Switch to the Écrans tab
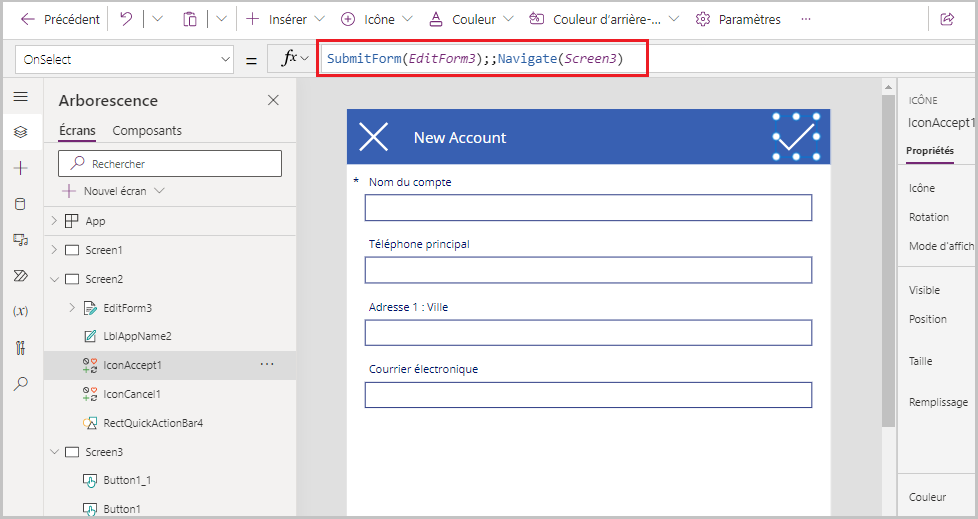978x519 pixels. (77, 130)
